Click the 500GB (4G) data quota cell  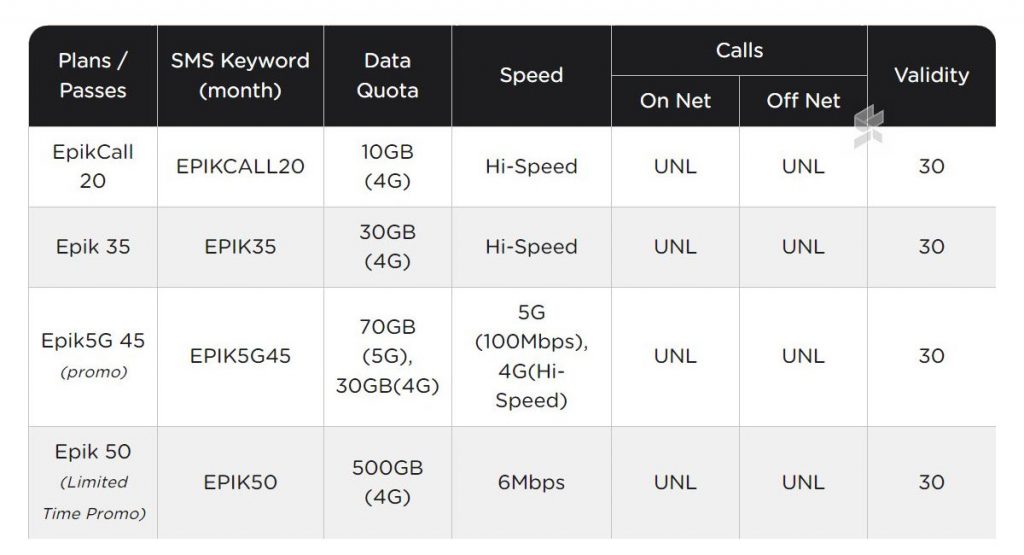point(387,483)
